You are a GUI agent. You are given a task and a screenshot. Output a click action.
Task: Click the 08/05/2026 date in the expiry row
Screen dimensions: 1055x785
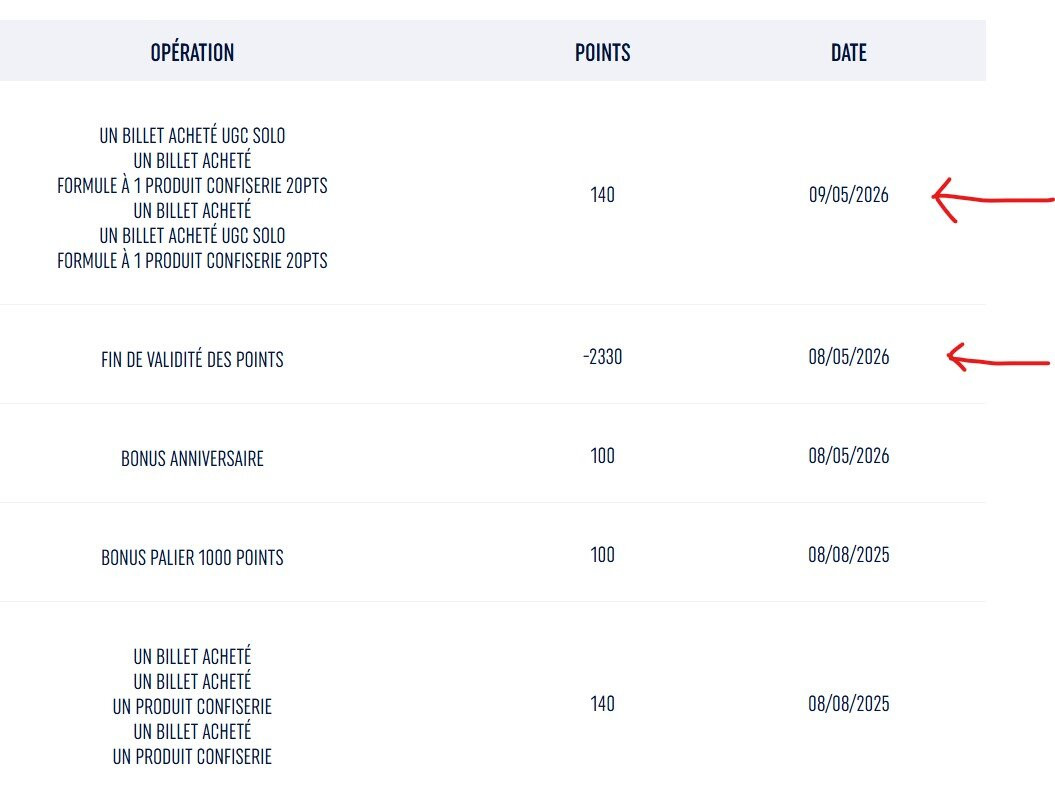(848, 357)
